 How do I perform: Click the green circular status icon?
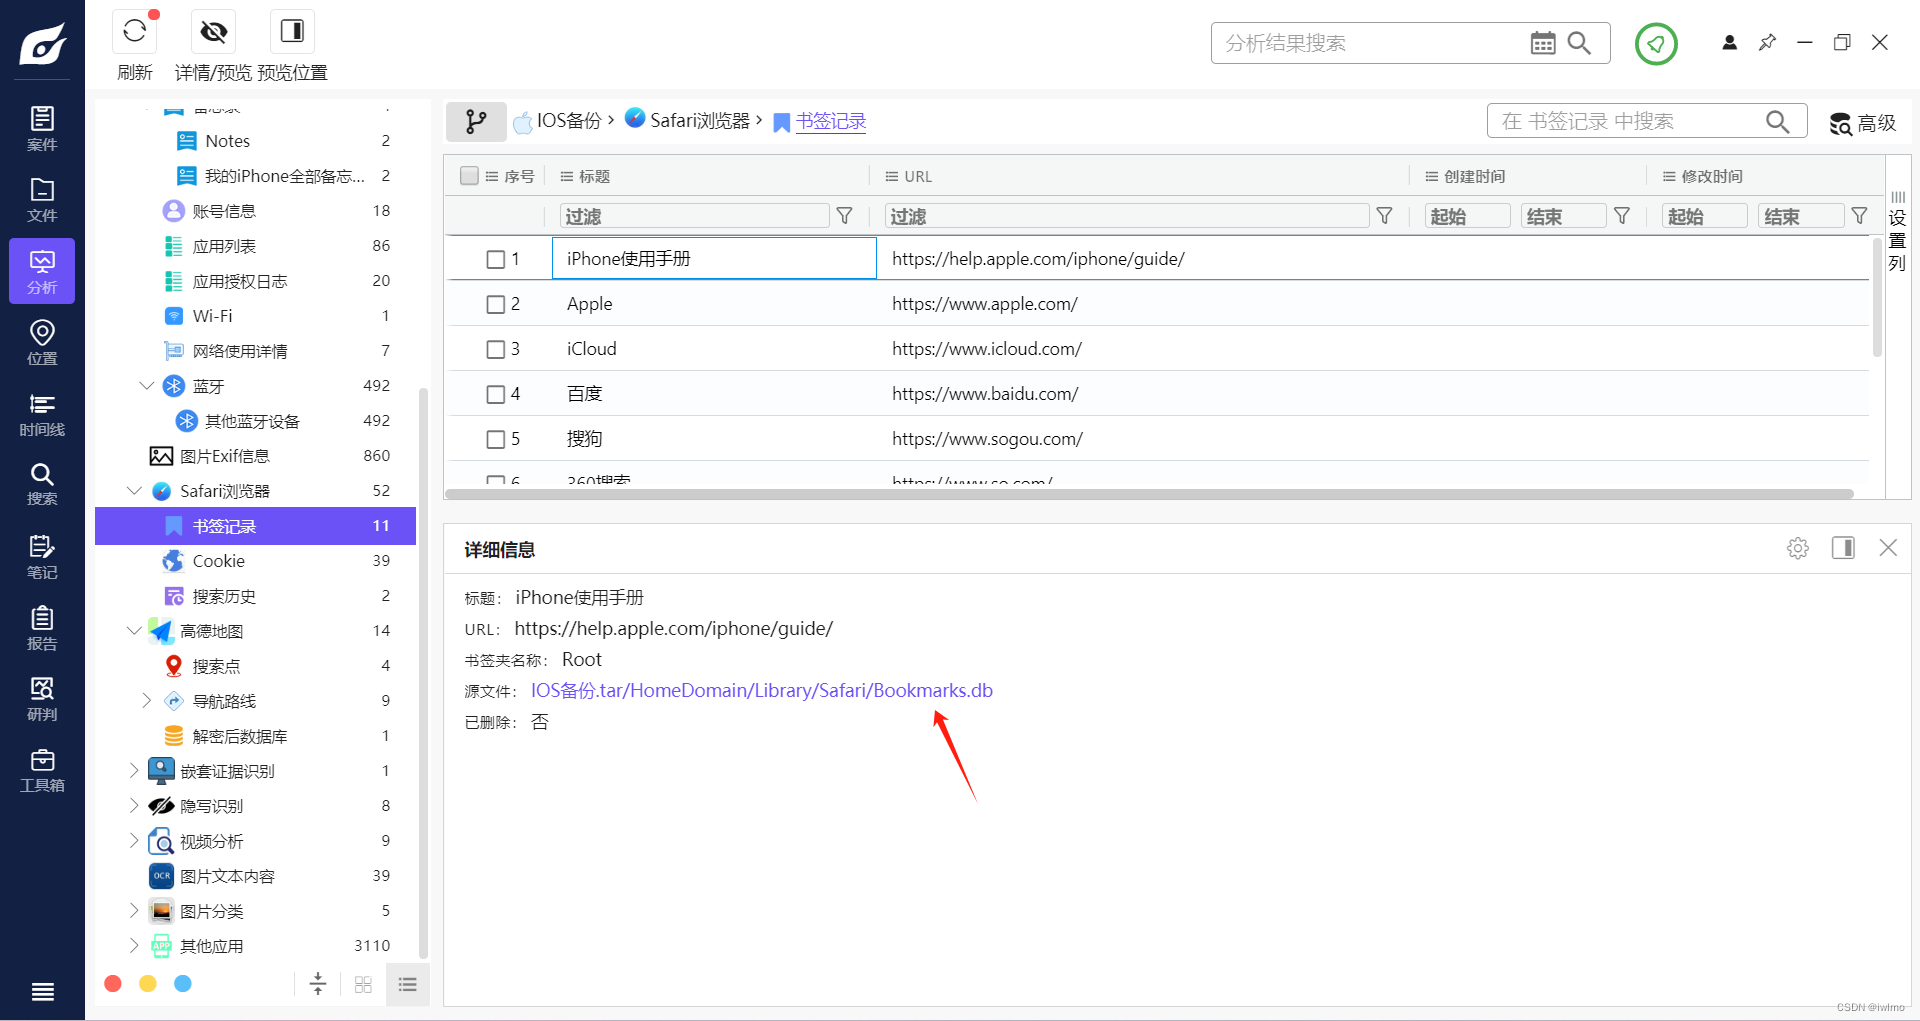[x=1656, y=43]
